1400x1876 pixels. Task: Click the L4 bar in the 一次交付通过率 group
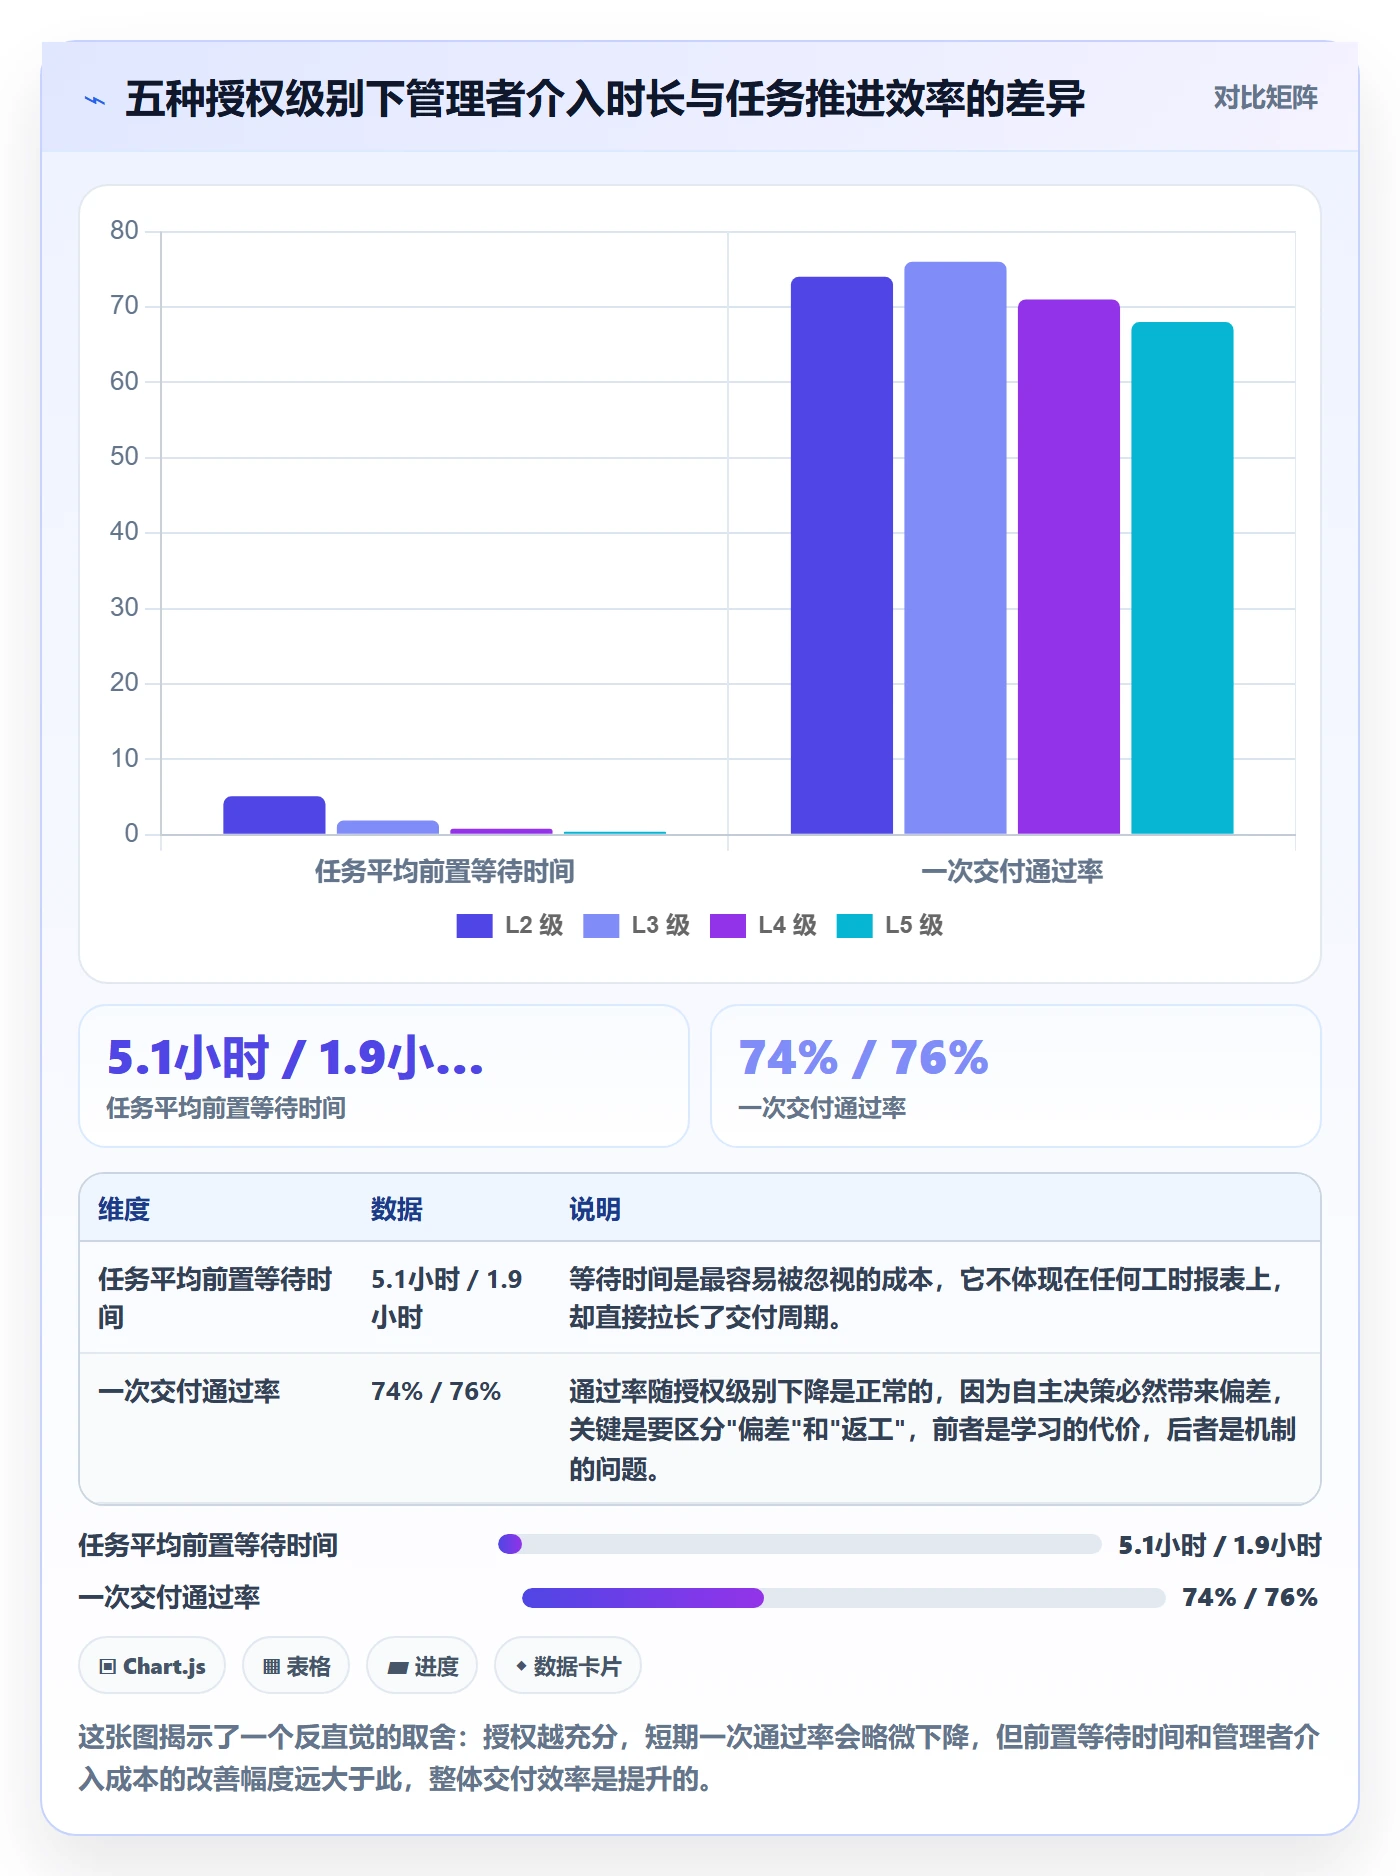1069,566
